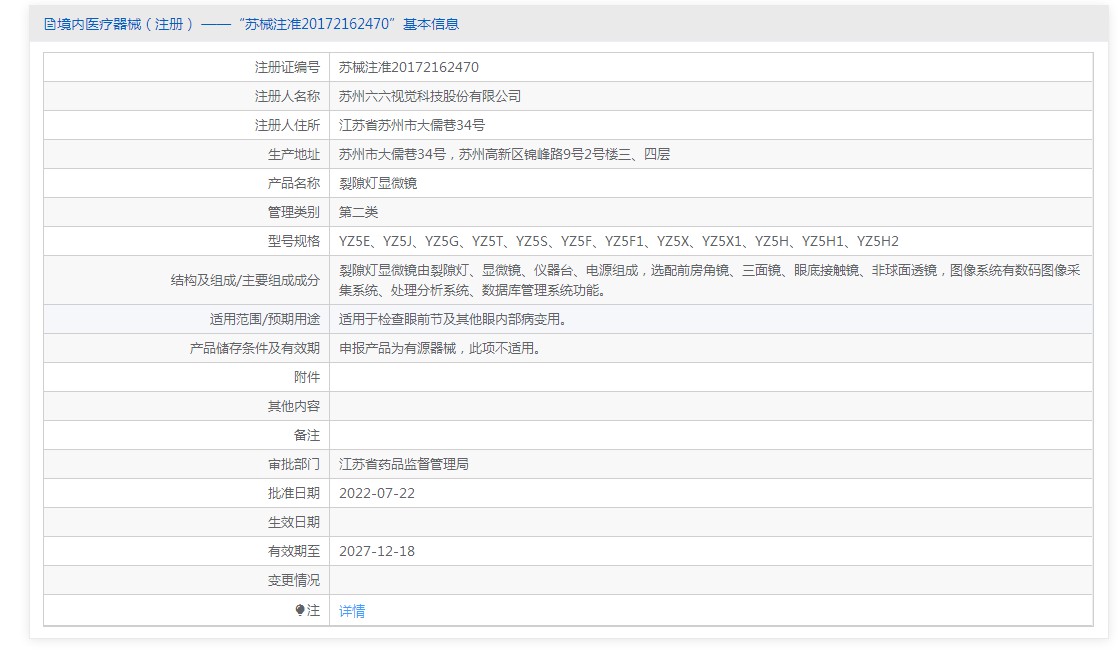The height and width of the screenshot is (652, 1118).
Task: Select approval date 2022-07-22
Action: point(376,494)
